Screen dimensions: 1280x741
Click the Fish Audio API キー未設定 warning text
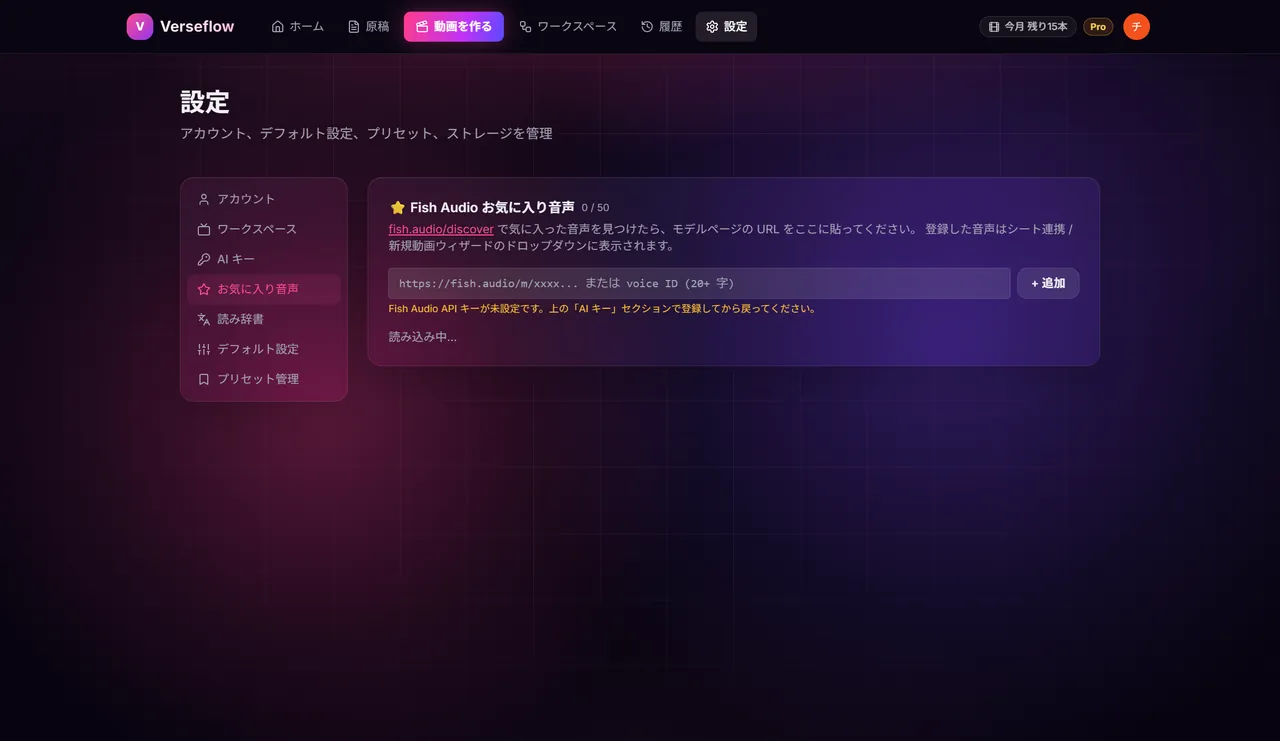602,309
